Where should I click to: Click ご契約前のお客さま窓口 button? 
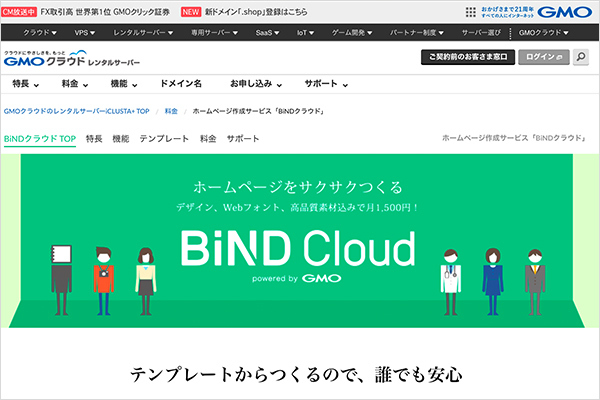[x=468, y=57]
